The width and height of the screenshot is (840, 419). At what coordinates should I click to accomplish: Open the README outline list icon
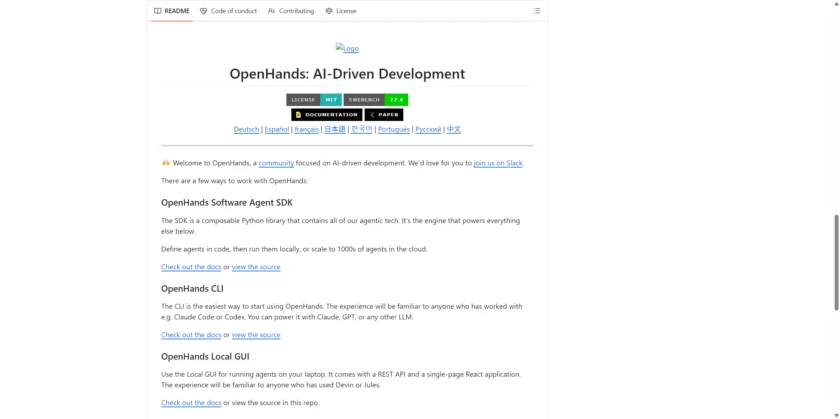pyautogui.click(x=537, y=11)
